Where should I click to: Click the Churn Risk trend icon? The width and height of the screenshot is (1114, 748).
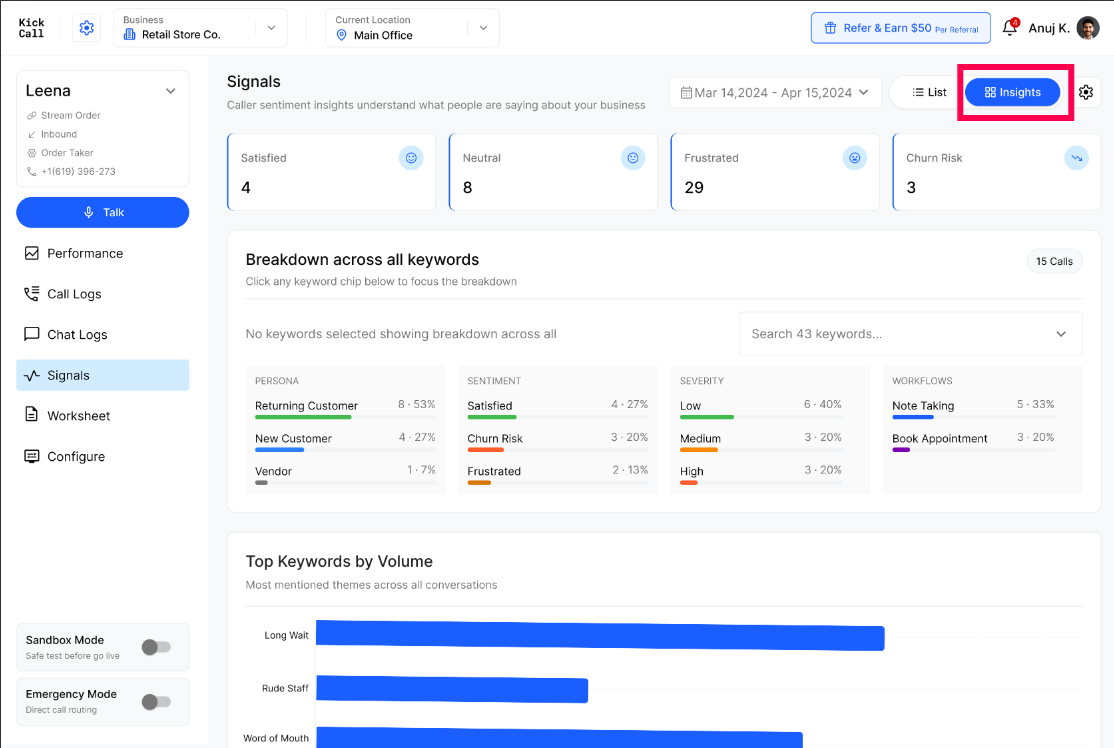point(1076,158)
